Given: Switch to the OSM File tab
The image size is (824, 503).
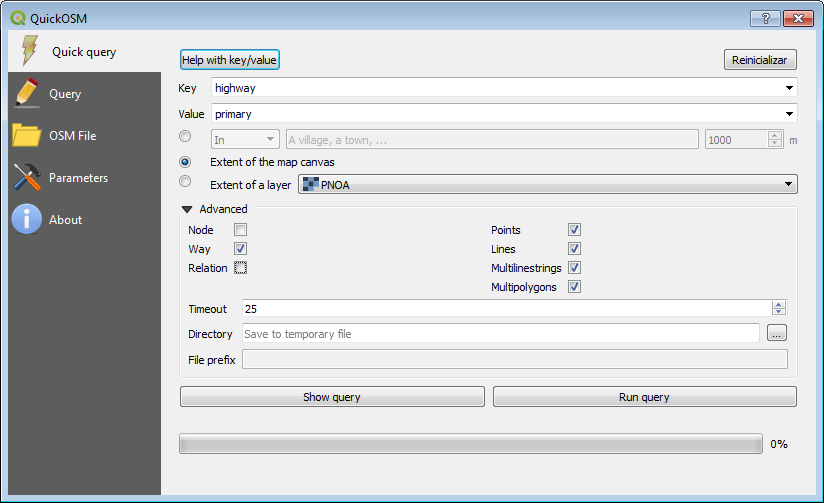Looking at the screenshot, I should pos(85,136).
